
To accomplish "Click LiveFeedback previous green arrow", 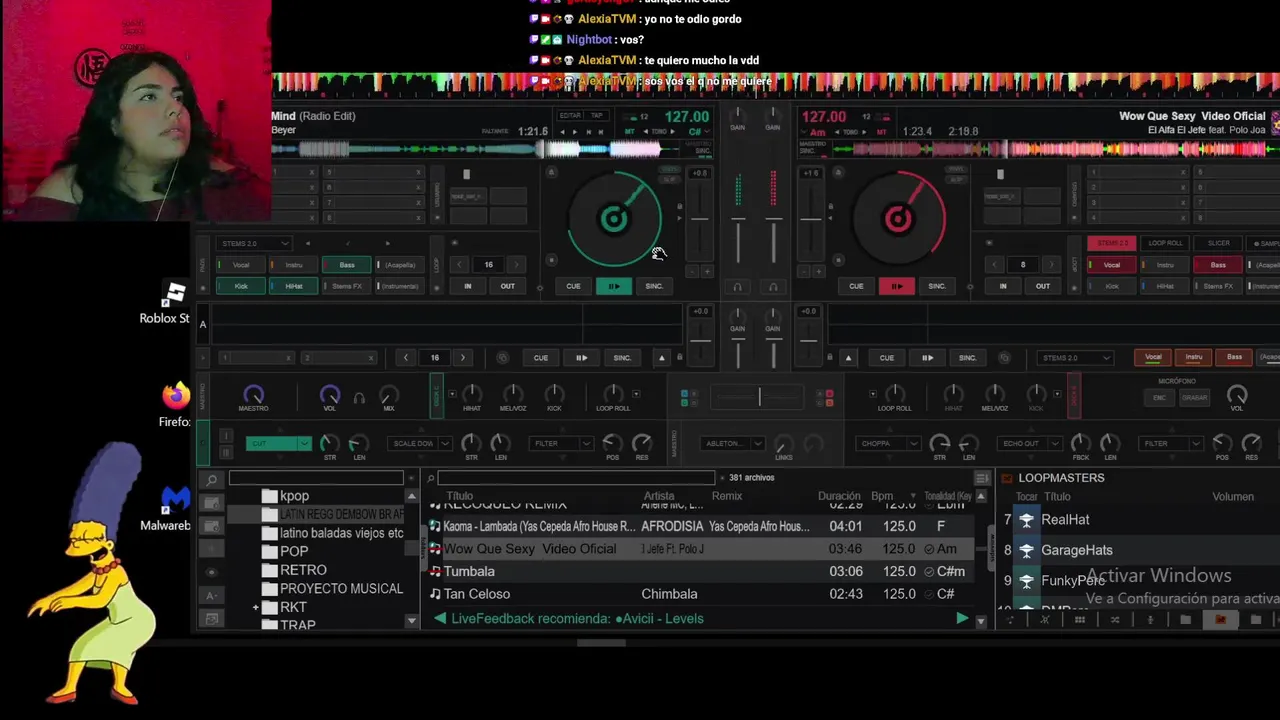I will tap(440, 619).
